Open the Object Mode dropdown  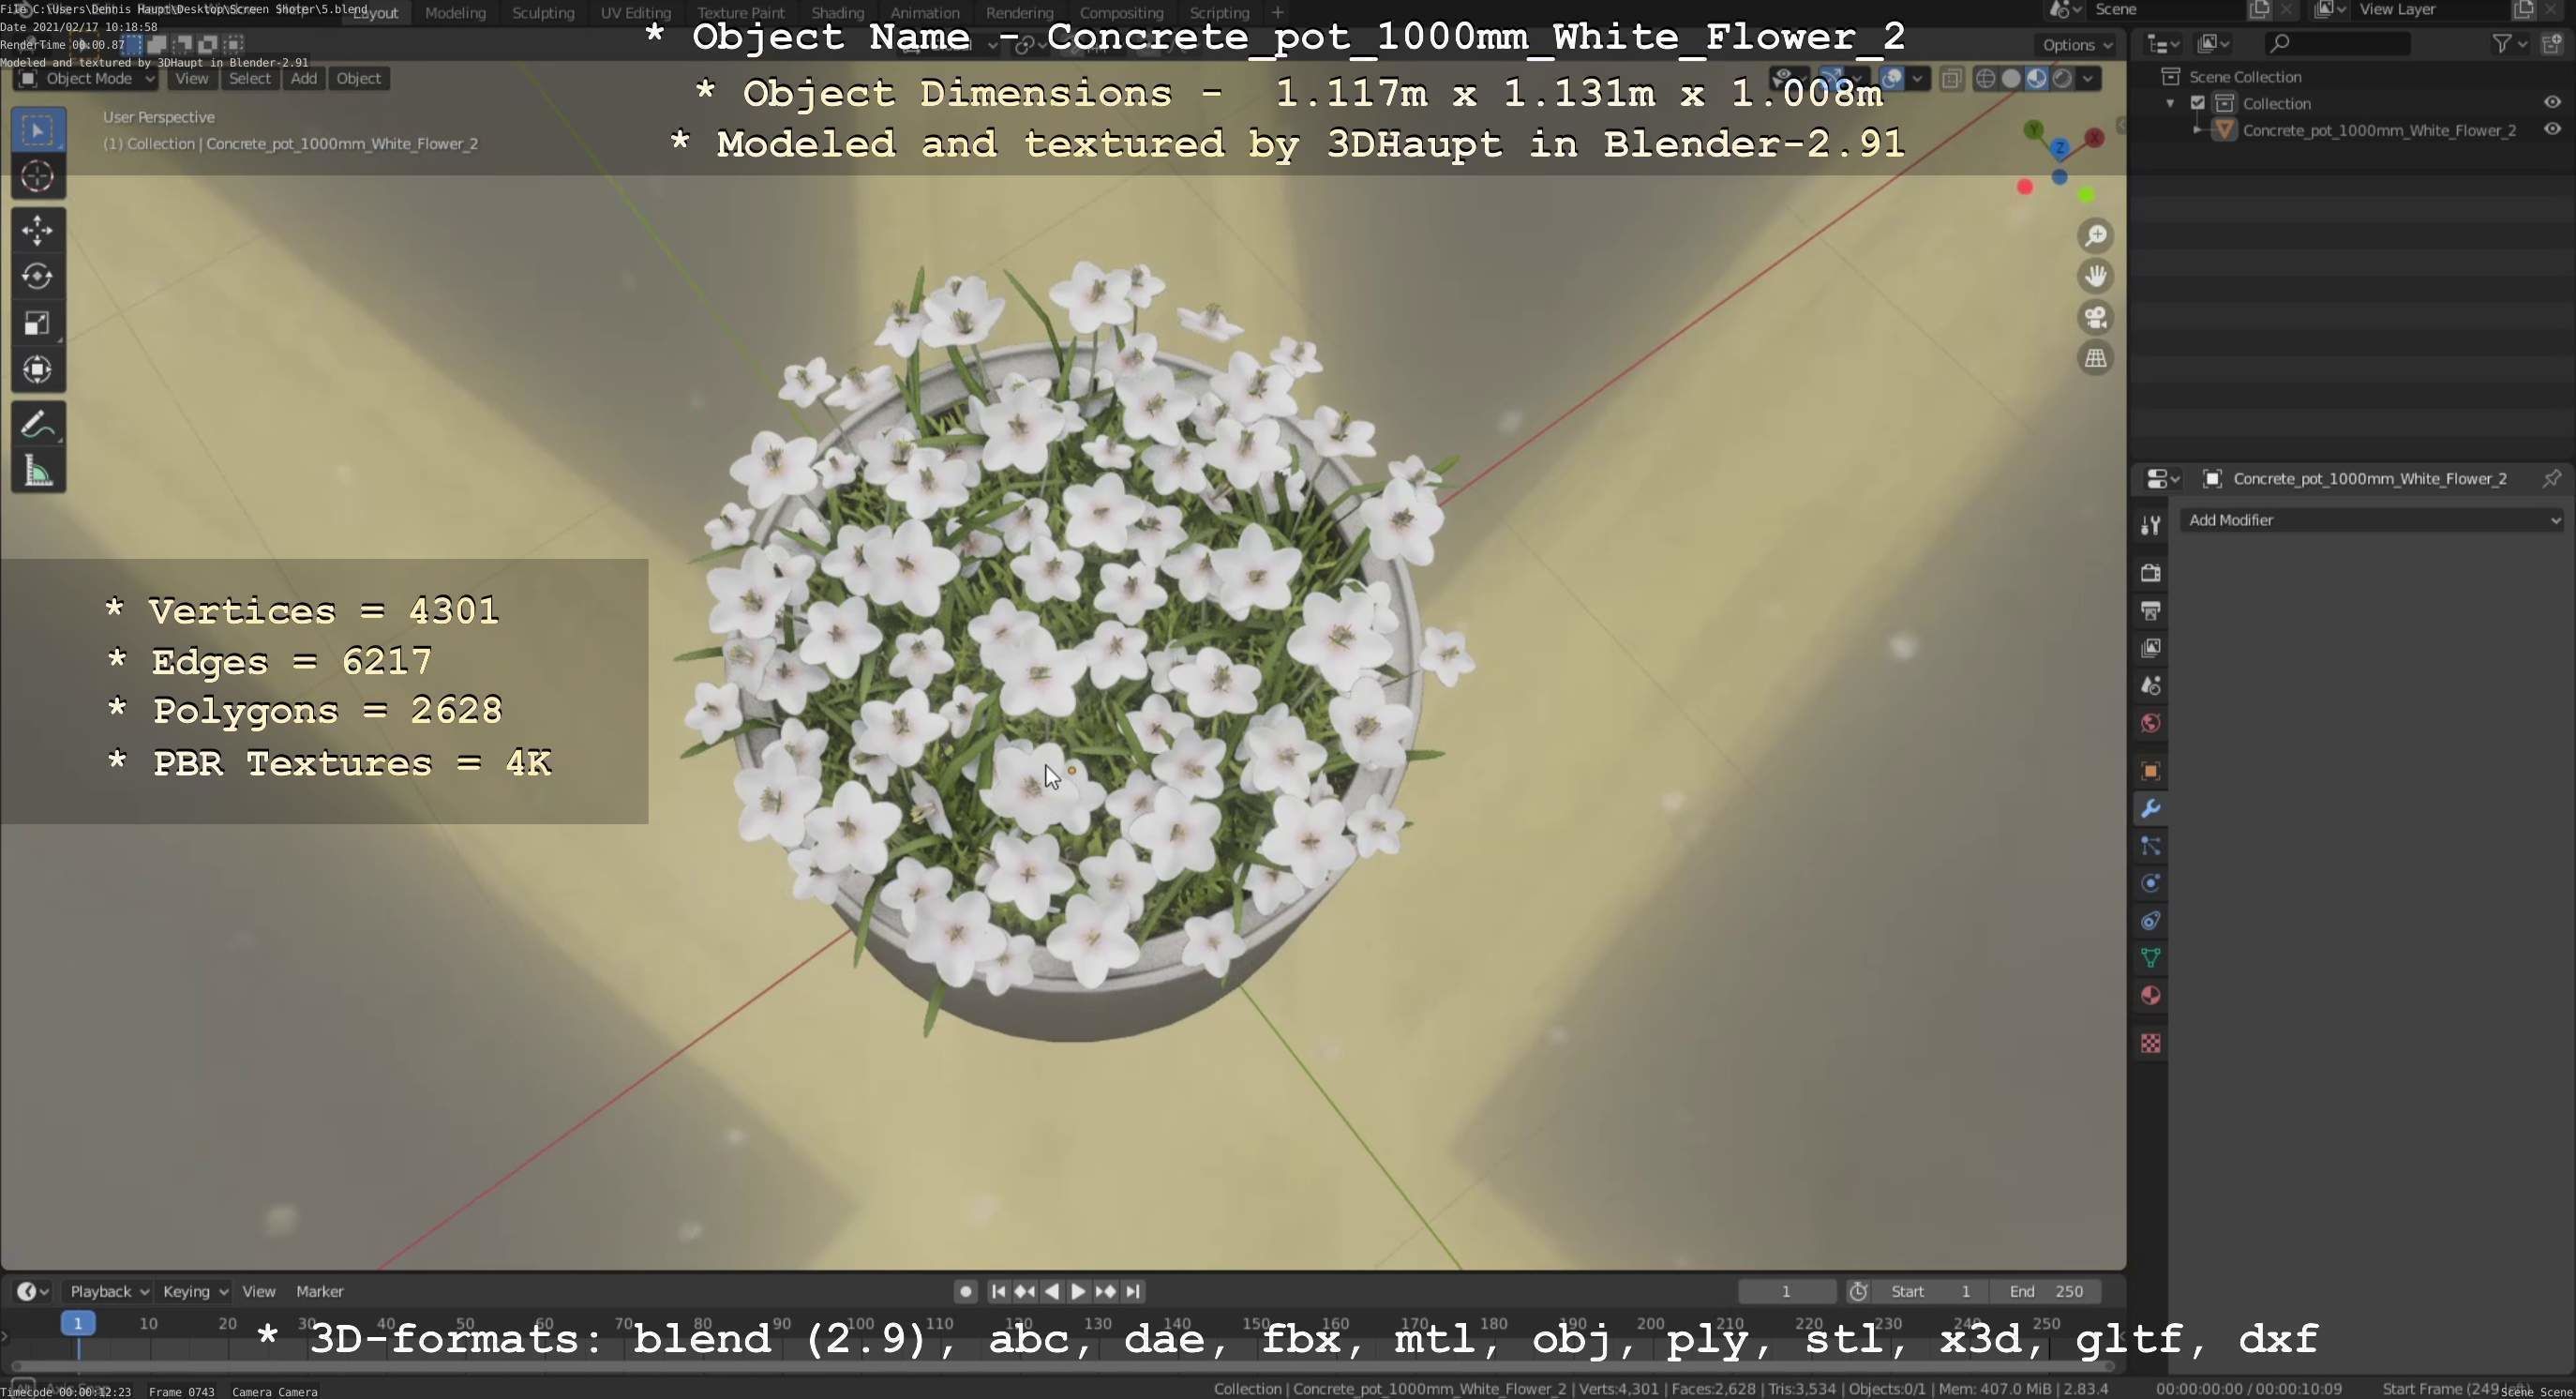pyautogui.click(x=87, y=79)
